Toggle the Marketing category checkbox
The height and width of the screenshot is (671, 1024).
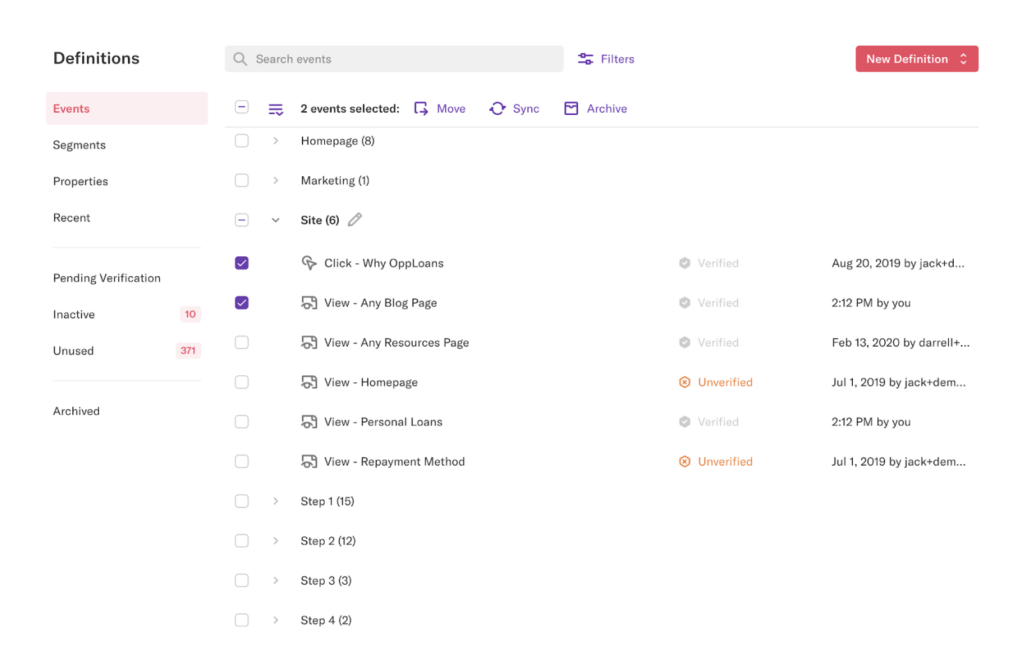coord(242,181)
